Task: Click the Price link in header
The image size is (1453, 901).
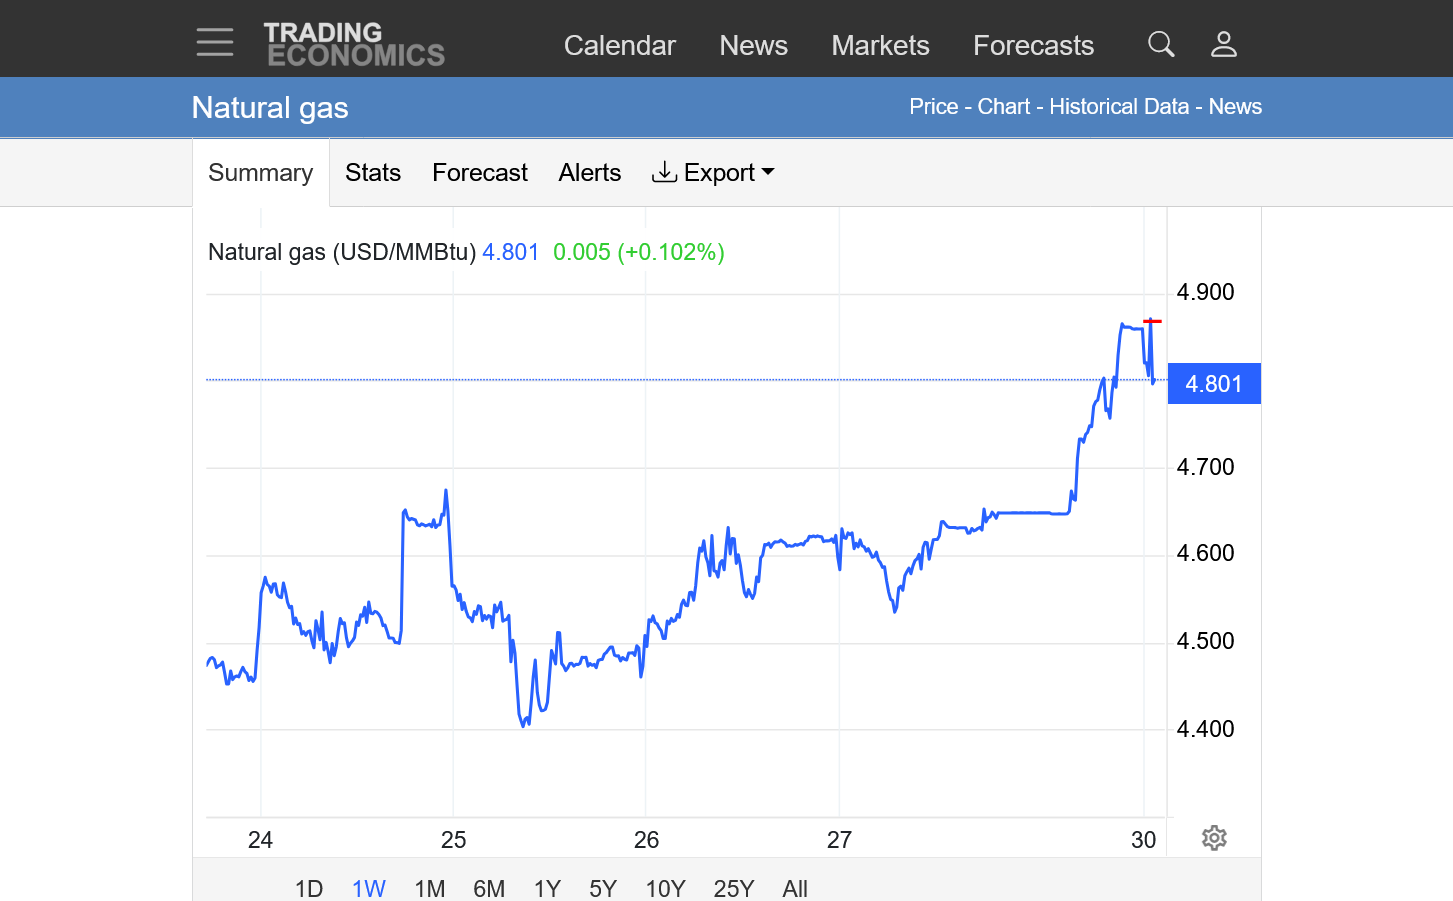Action: pyautogui.click(x=933, y=107)
